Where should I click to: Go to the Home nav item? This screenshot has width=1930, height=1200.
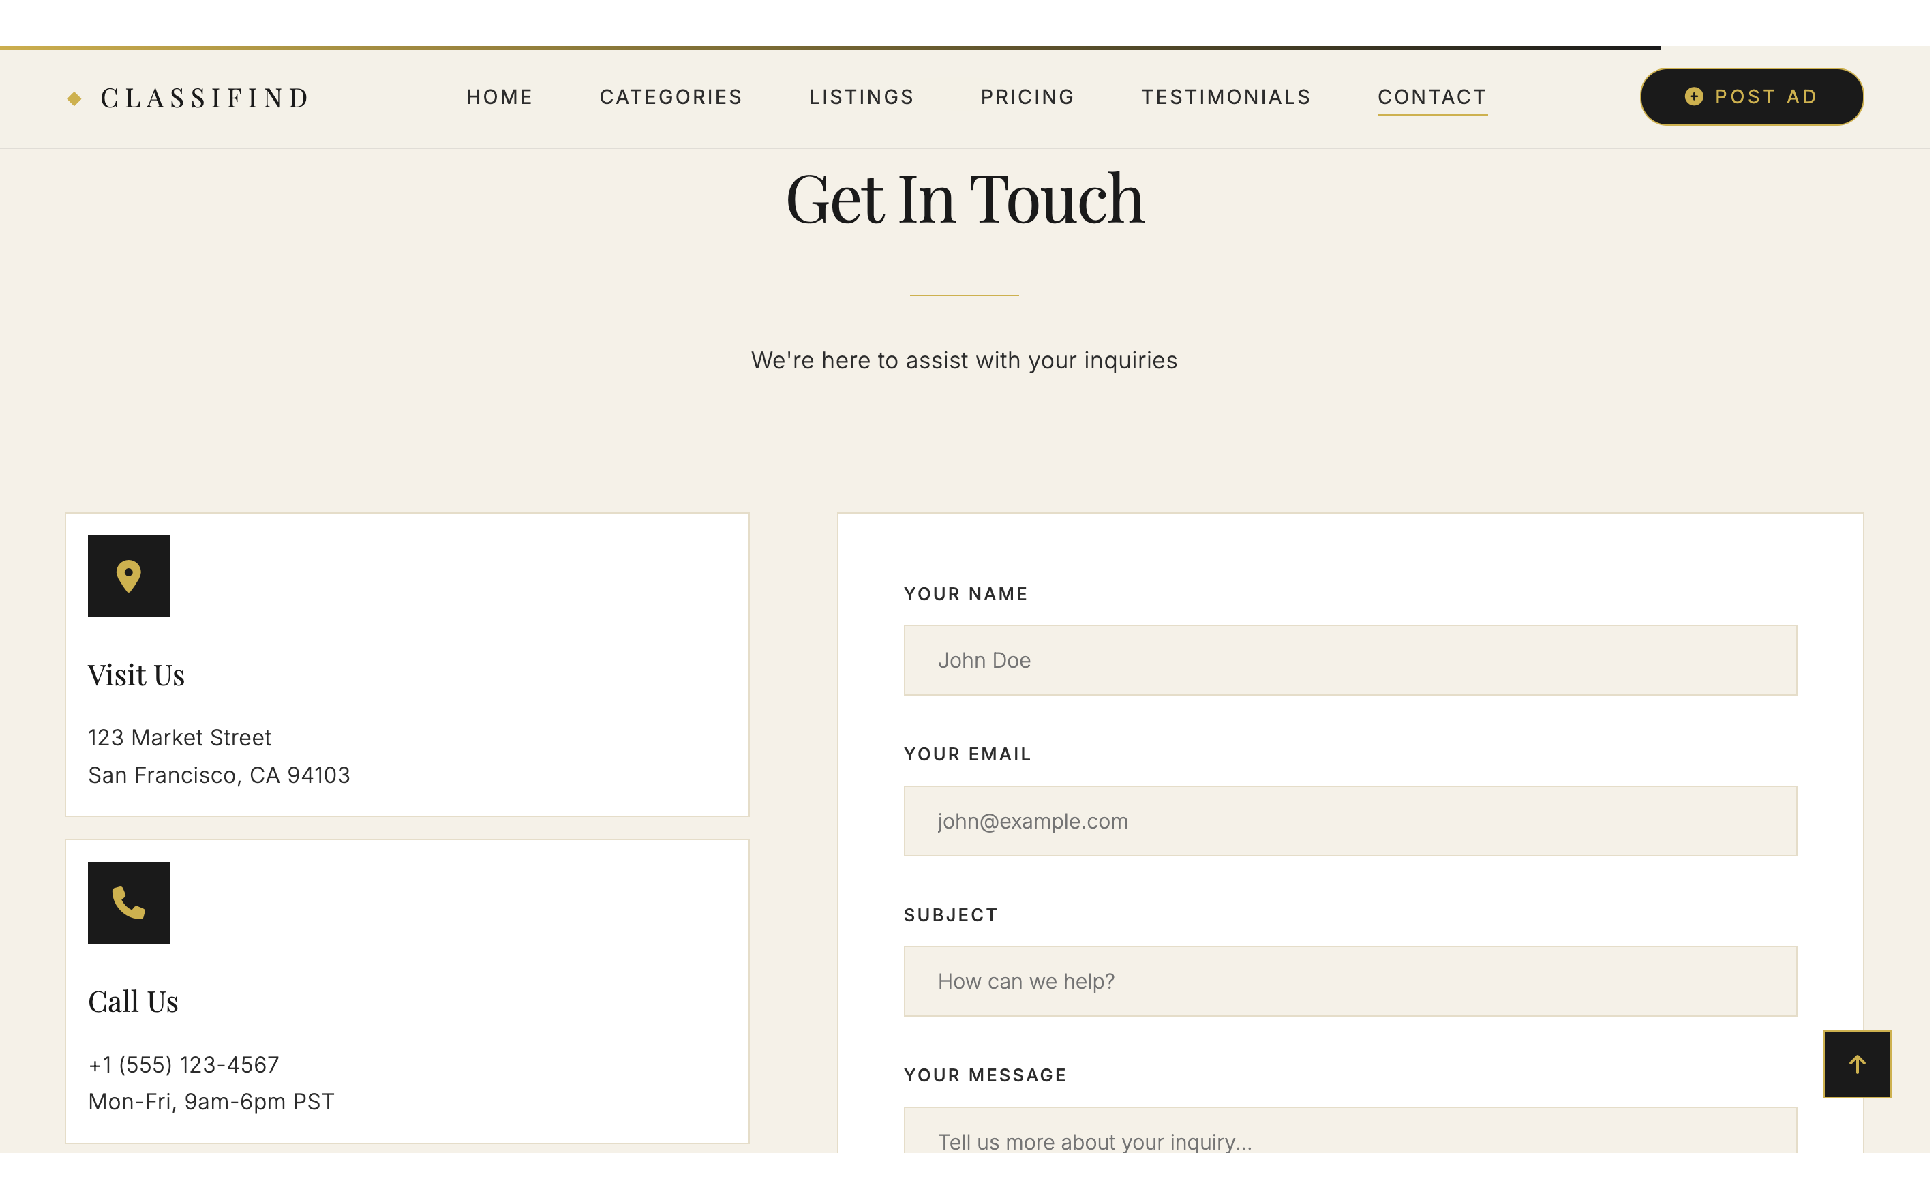499,97
